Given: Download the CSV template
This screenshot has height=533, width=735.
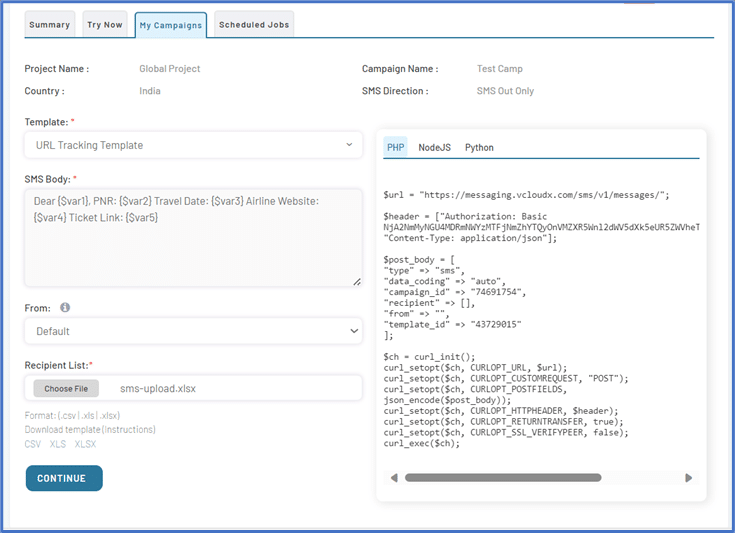Looking at the screenshot, I should point(33,444).
